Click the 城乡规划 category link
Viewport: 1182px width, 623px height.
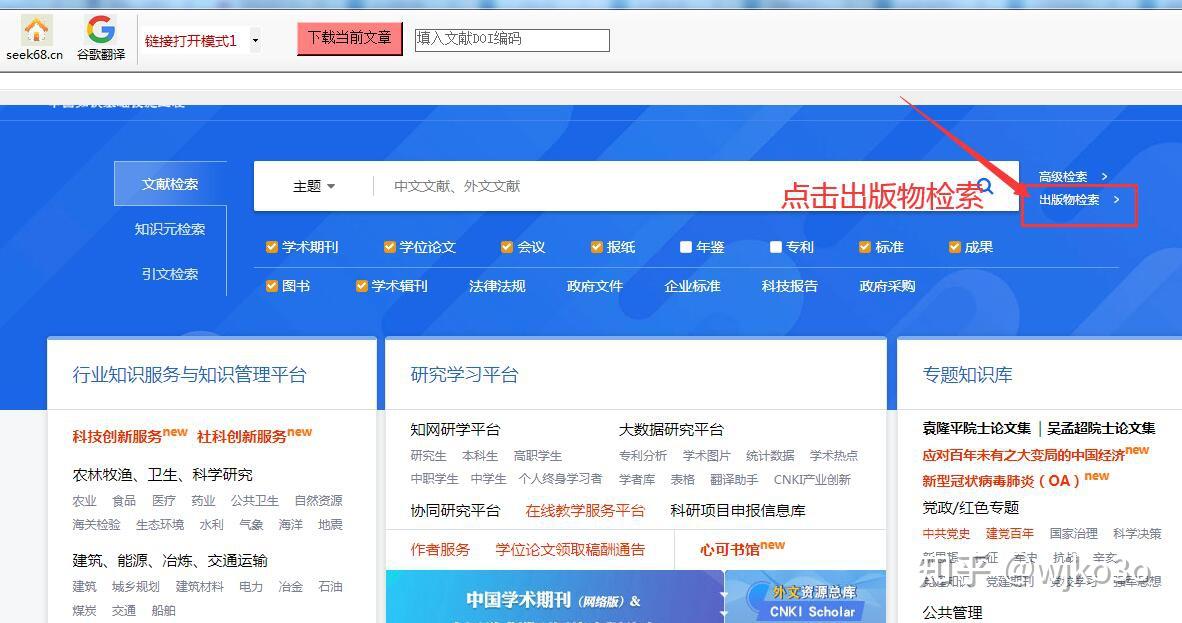point(136,587)
